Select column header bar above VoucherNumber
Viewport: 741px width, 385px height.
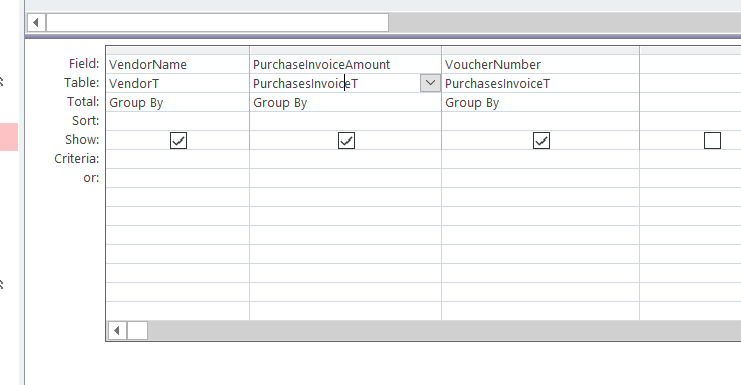click(540, 50)
